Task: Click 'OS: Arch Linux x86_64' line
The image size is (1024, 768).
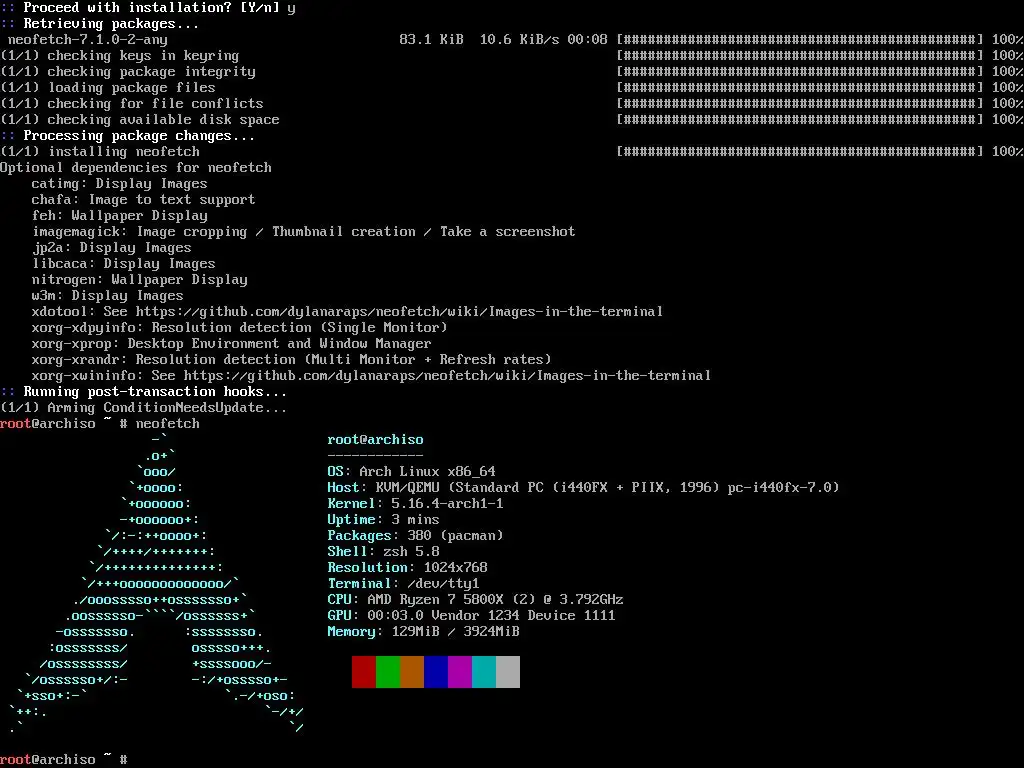Action: point(411,472)
